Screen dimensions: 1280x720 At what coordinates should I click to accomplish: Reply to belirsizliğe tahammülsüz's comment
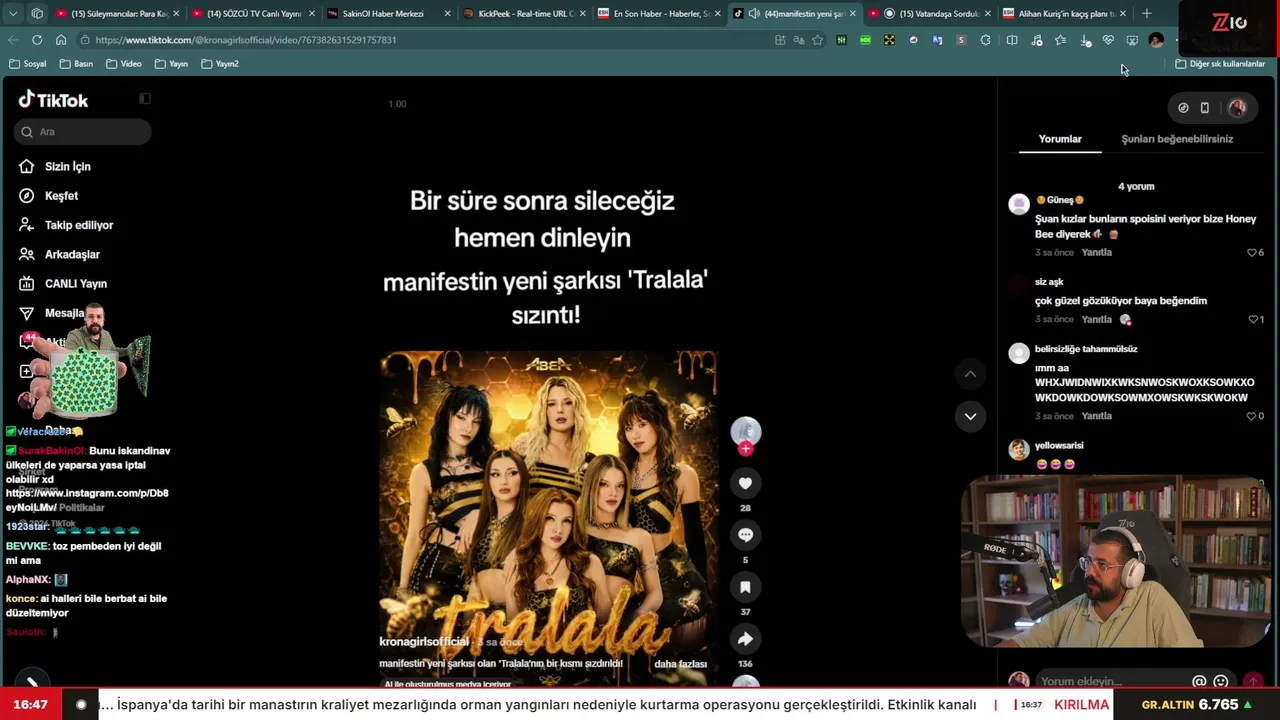click(1096, 416)
